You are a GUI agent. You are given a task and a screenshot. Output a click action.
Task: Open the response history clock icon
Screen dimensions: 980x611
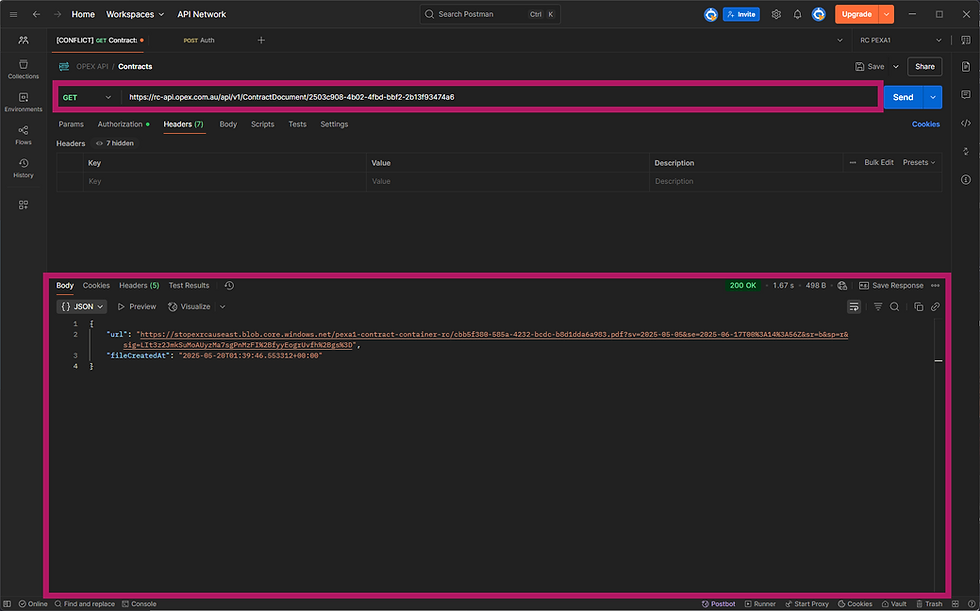coord(229,286)
